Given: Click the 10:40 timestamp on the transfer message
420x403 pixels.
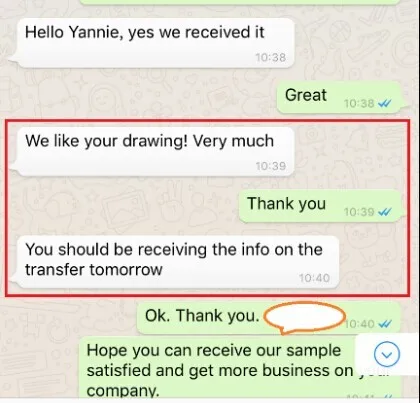Looking at the screenshot, I should [314, 278].
